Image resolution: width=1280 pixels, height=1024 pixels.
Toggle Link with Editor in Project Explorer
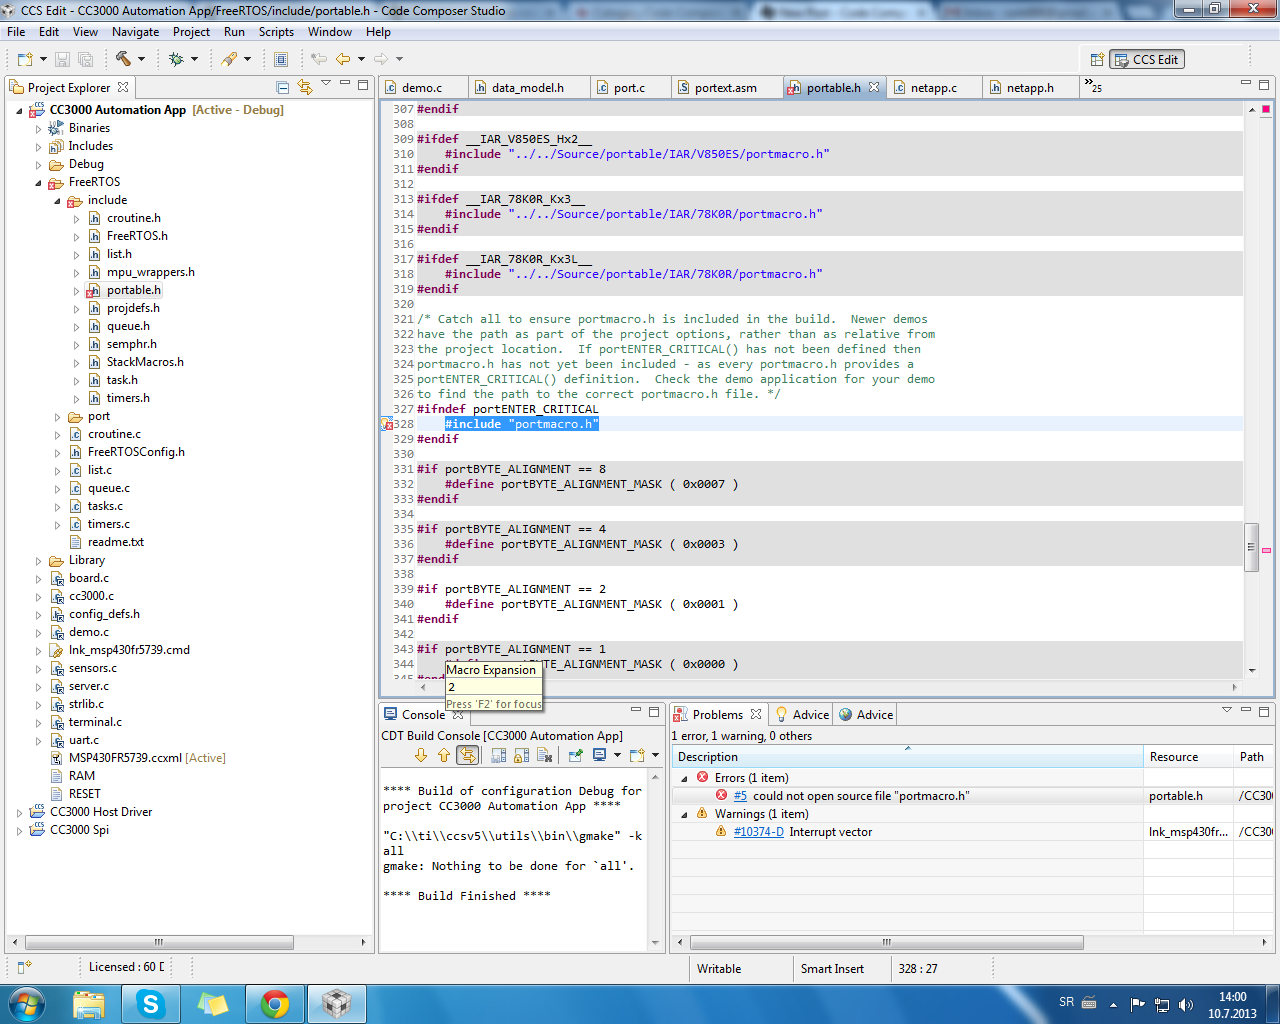click(x=305, y=87)
